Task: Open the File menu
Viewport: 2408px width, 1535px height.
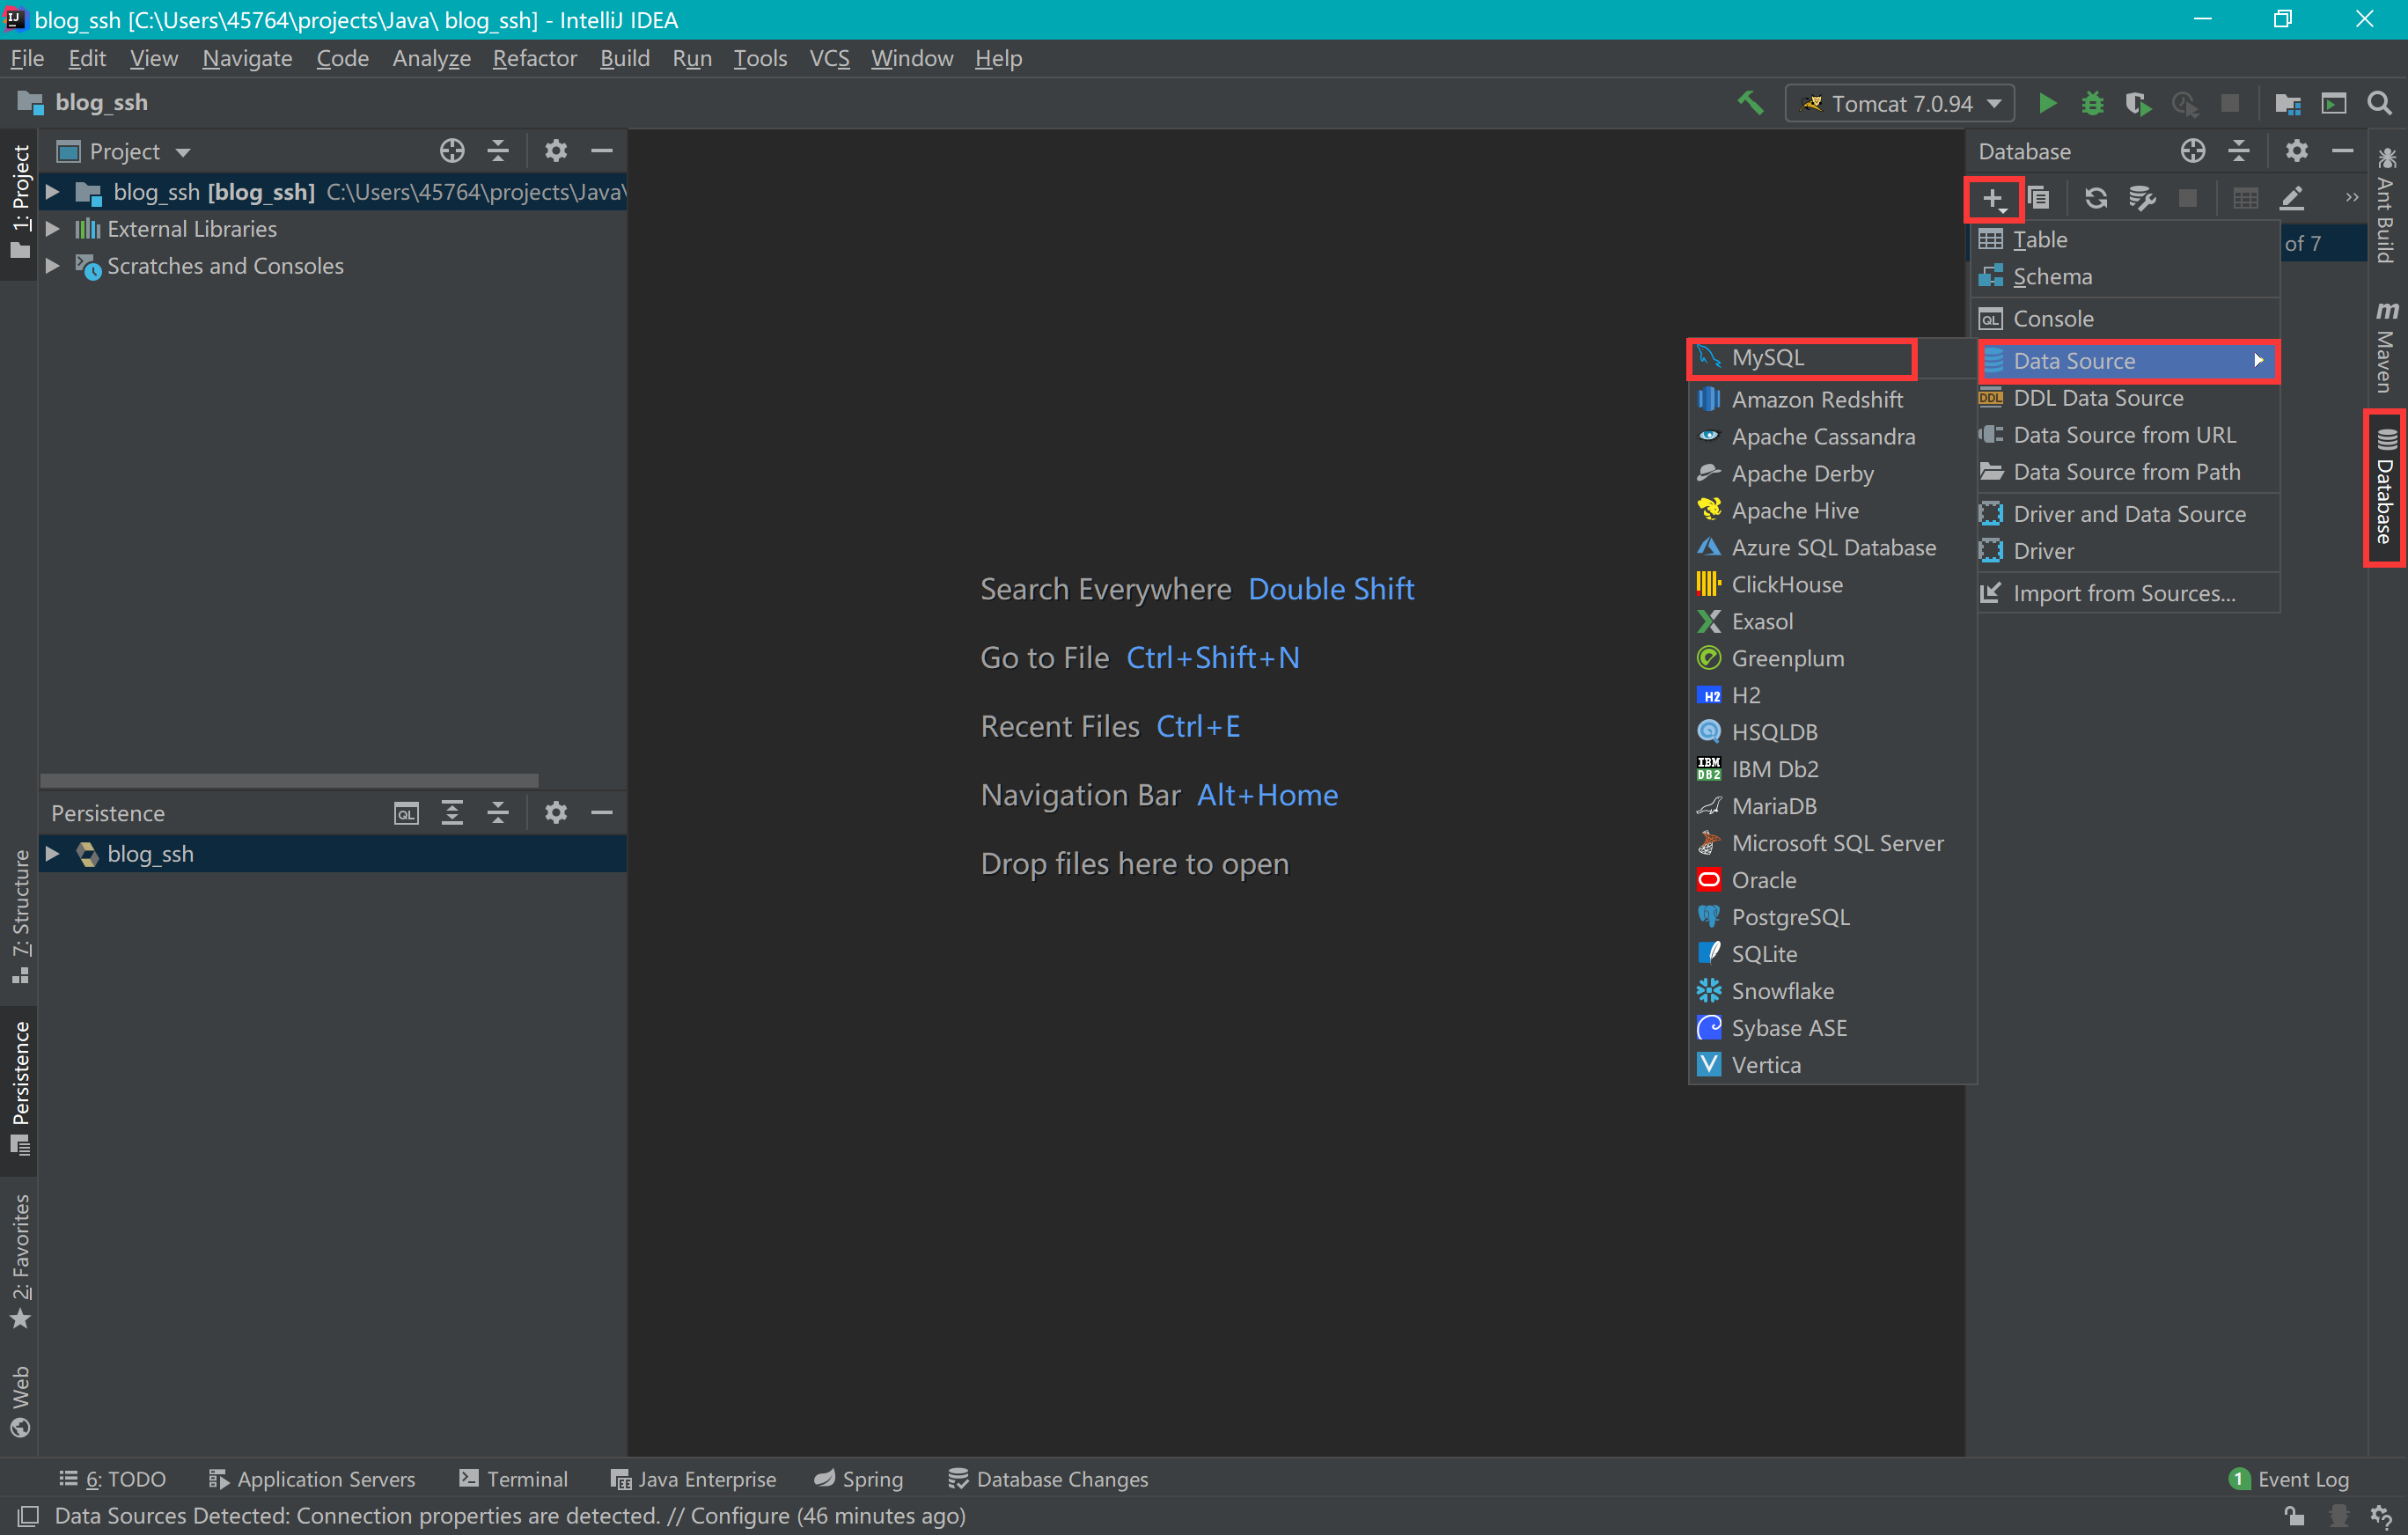Action: 27,58
